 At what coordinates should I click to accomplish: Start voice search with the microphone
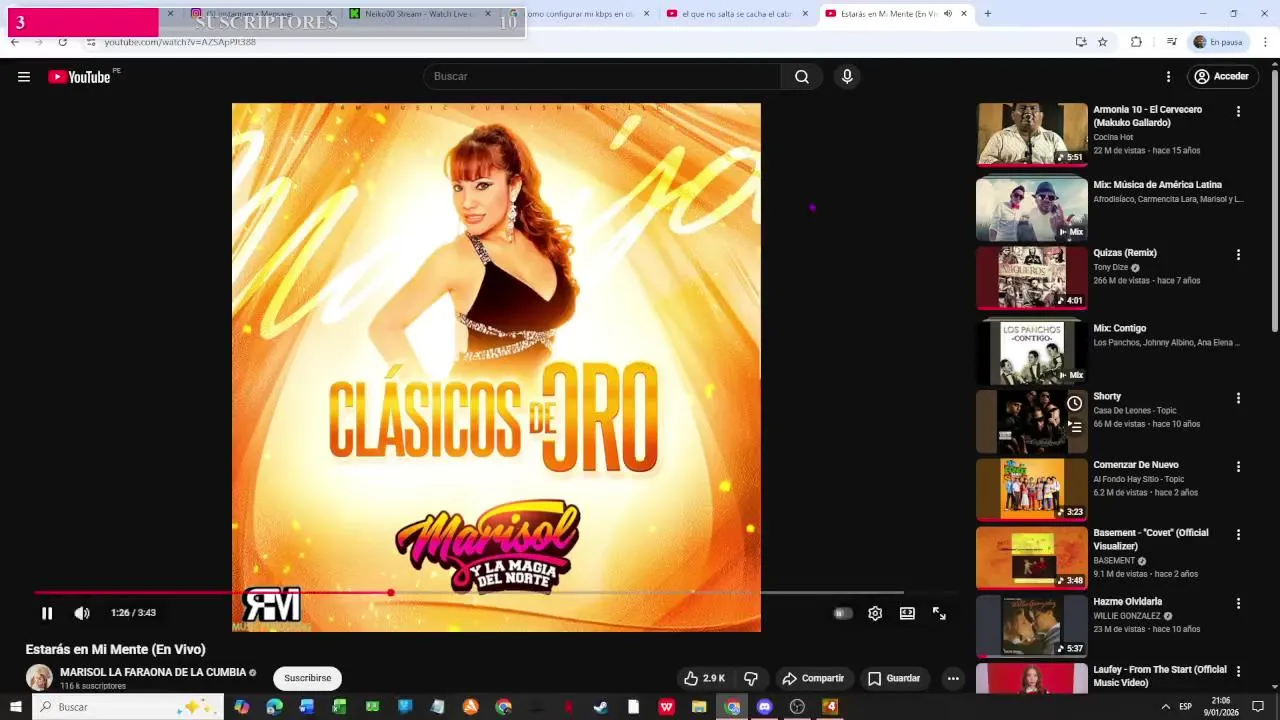pos(847,77)
